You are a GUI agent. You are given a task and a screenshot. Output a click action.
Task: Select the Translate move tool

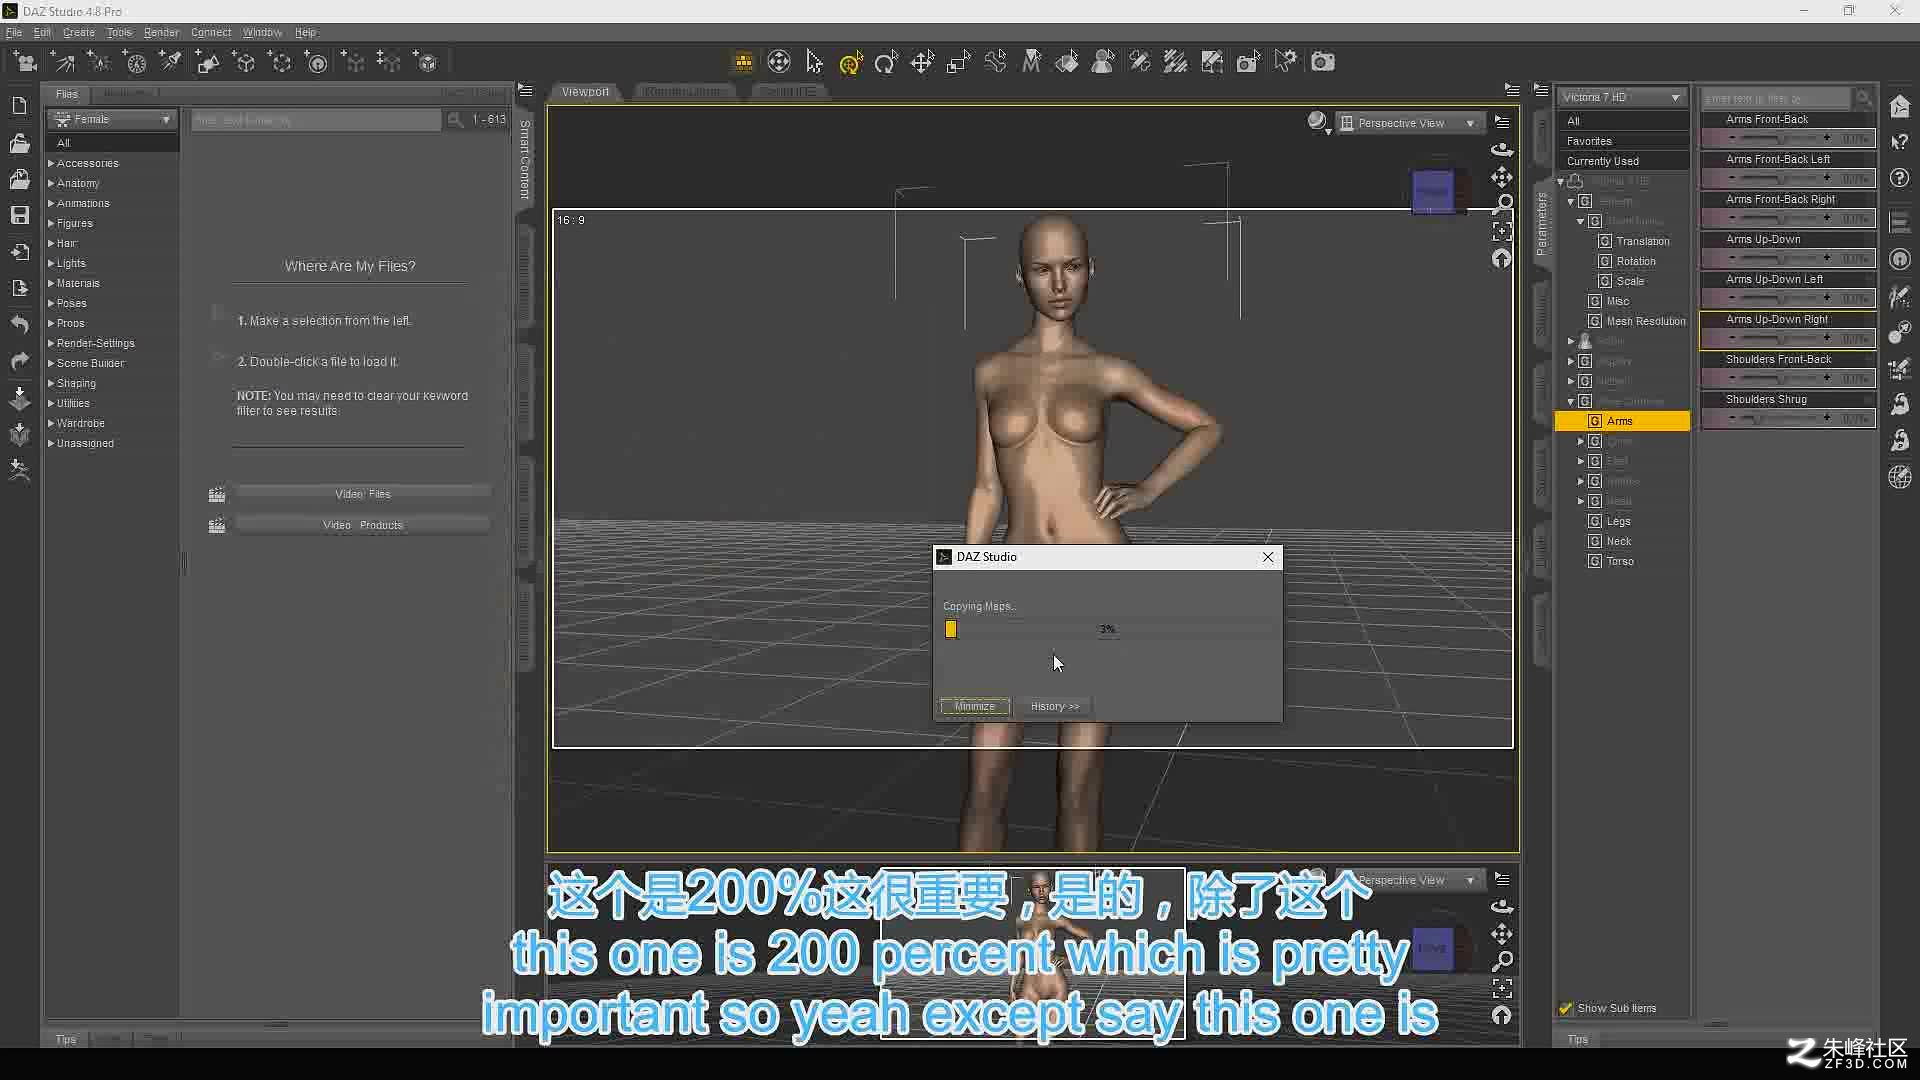click(922, 62)
